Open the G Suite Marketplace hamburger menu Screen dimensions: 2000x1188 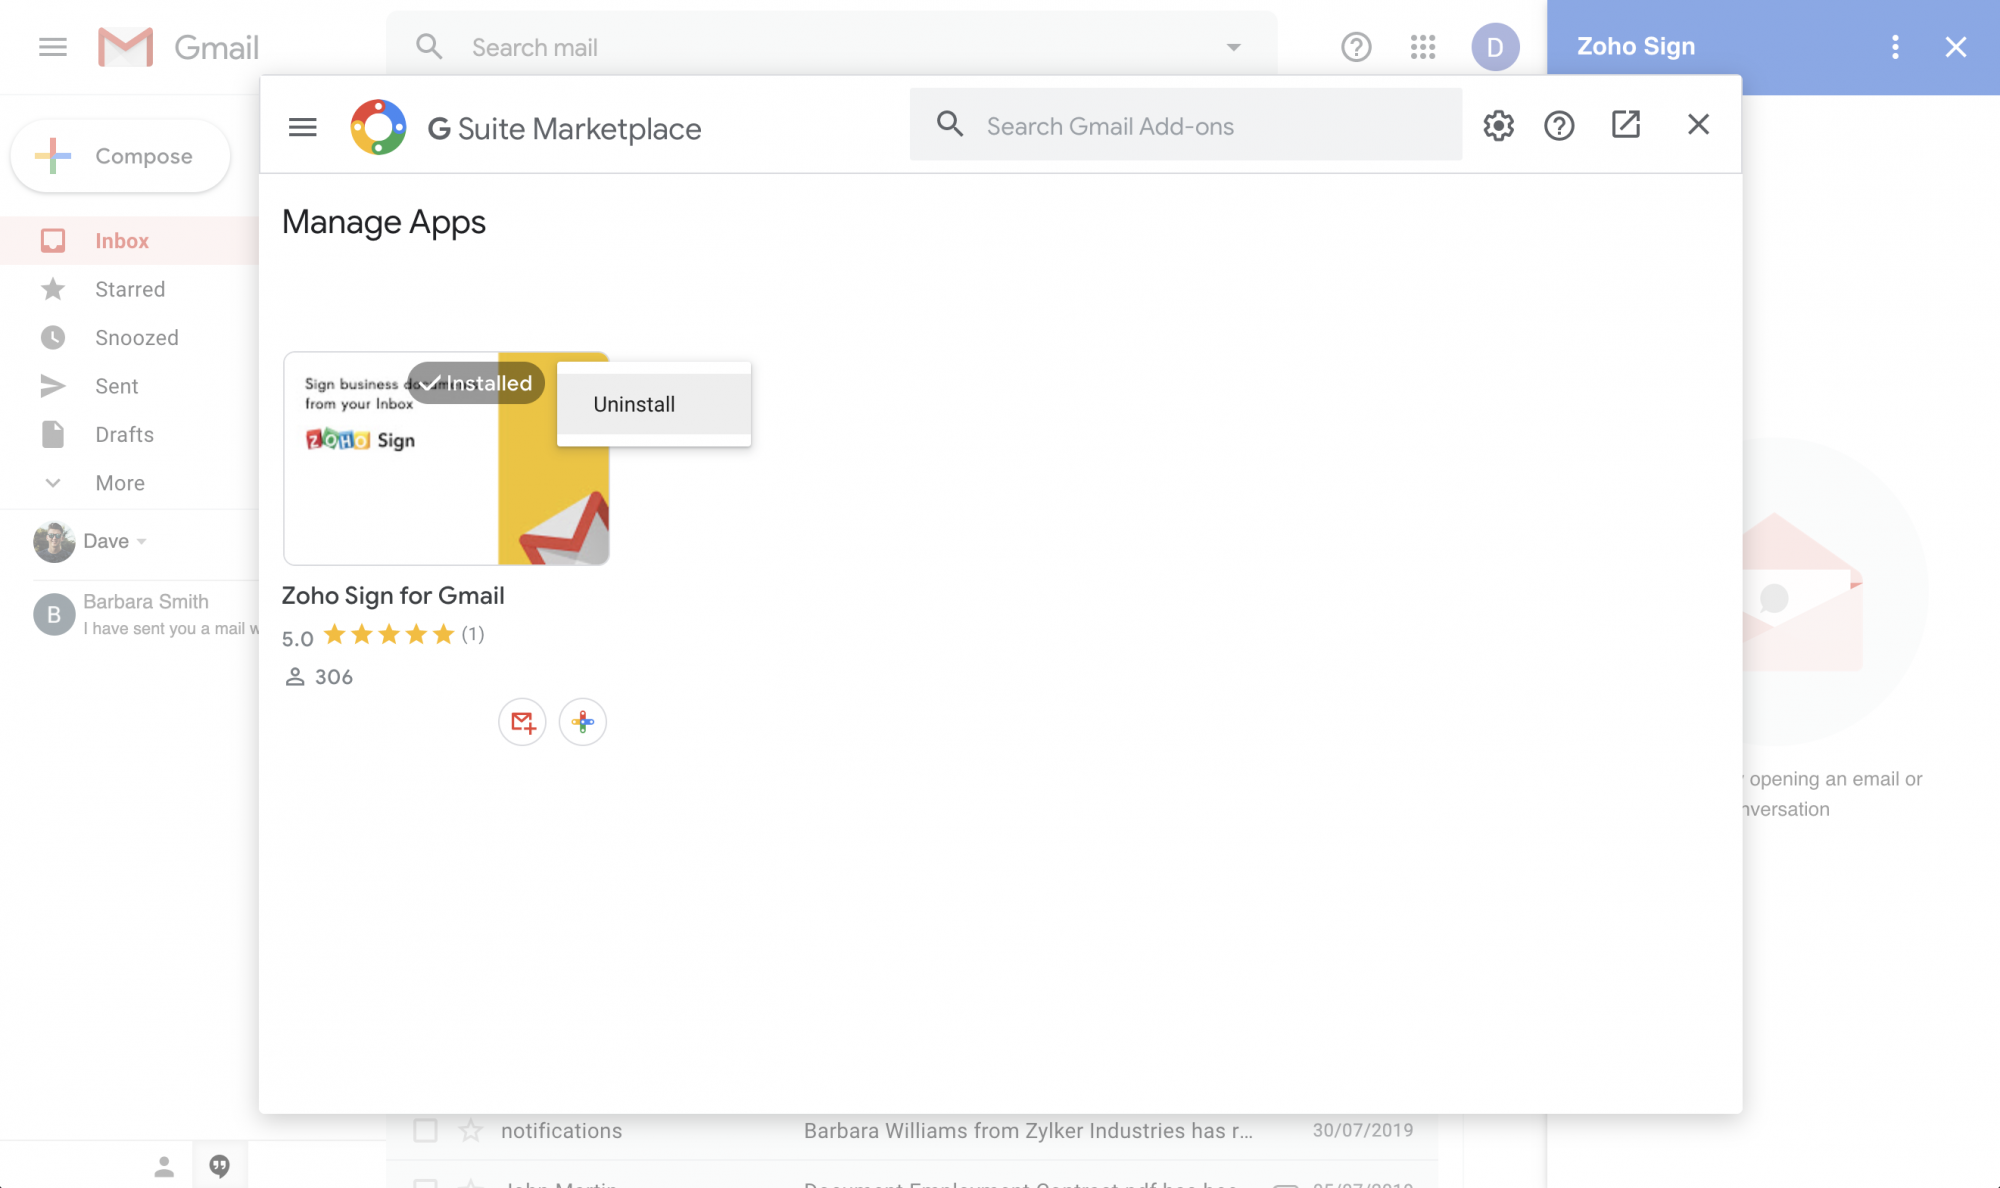point(302,127)
